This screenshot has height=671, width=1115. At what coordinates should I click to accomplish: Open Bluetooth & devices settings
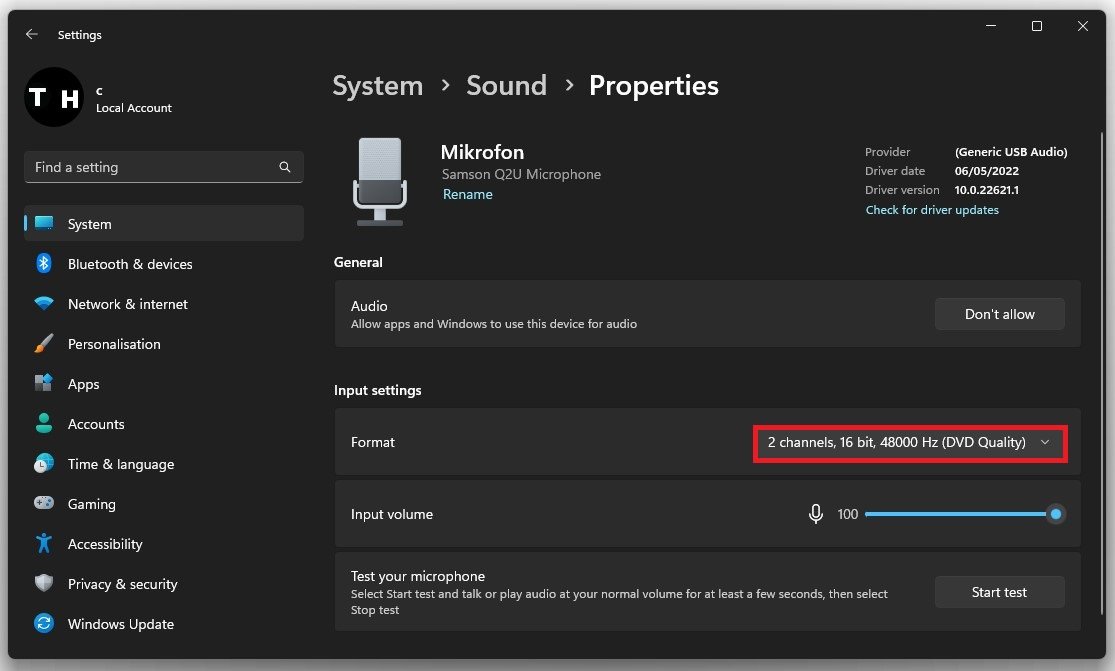[129, 264]
